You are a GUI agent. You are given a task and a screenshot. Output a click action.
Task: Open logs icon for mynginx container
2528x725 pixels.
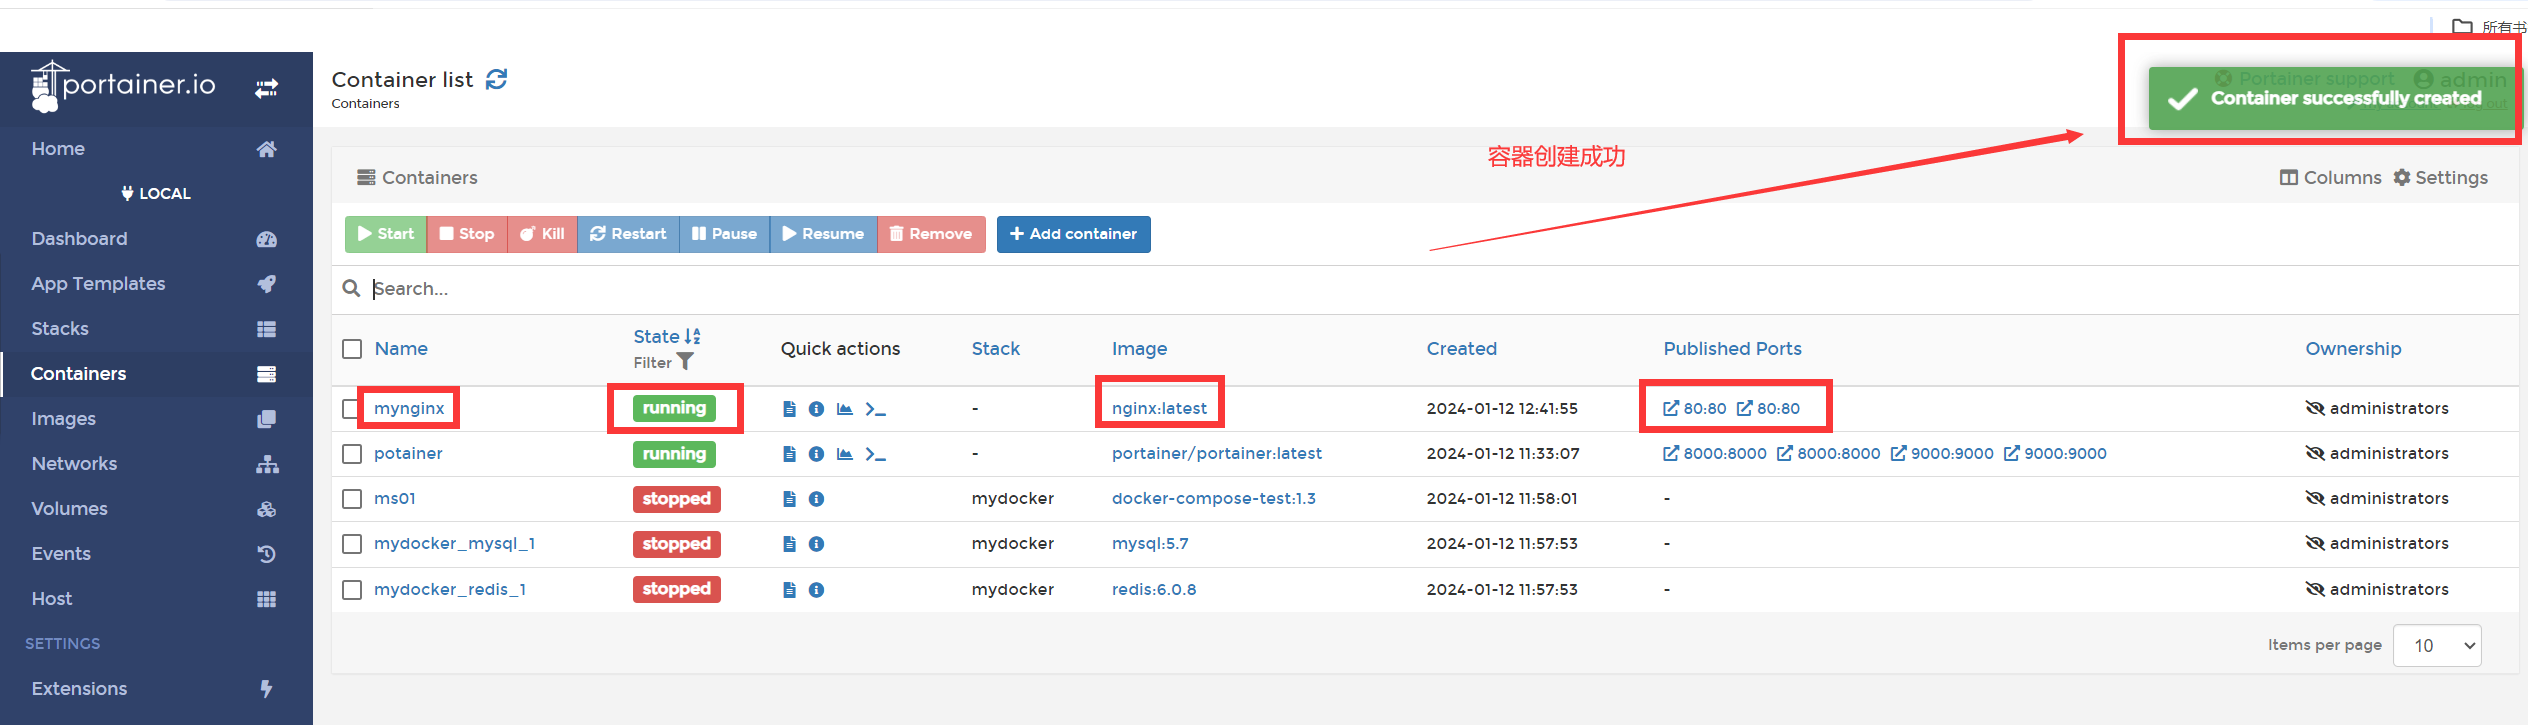(x=789, y=409)
